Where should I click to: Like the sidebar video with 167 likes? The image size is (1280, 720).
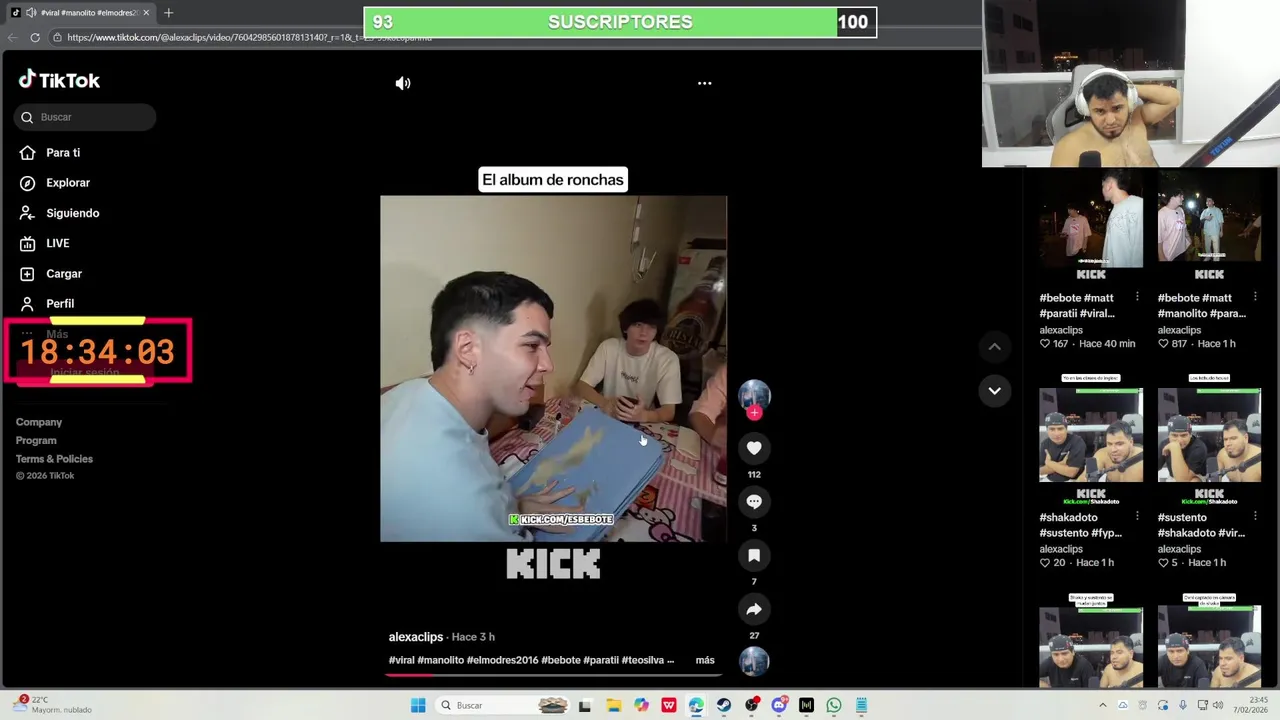(1045, 344)
